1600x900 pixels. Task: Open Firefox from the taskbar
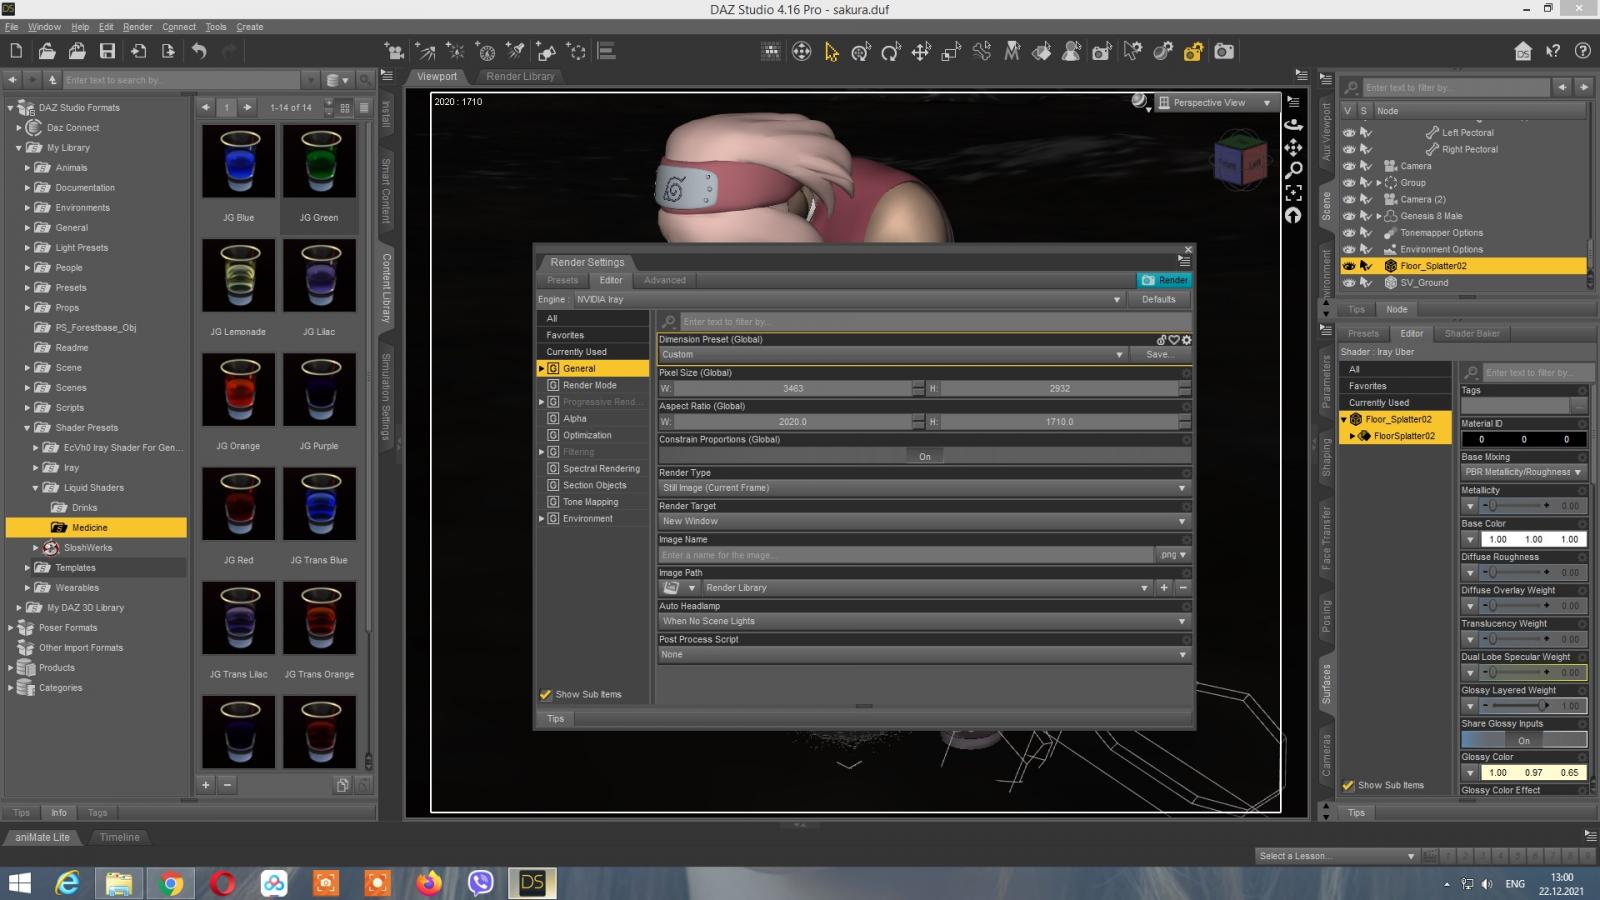[x=429, y=883]
